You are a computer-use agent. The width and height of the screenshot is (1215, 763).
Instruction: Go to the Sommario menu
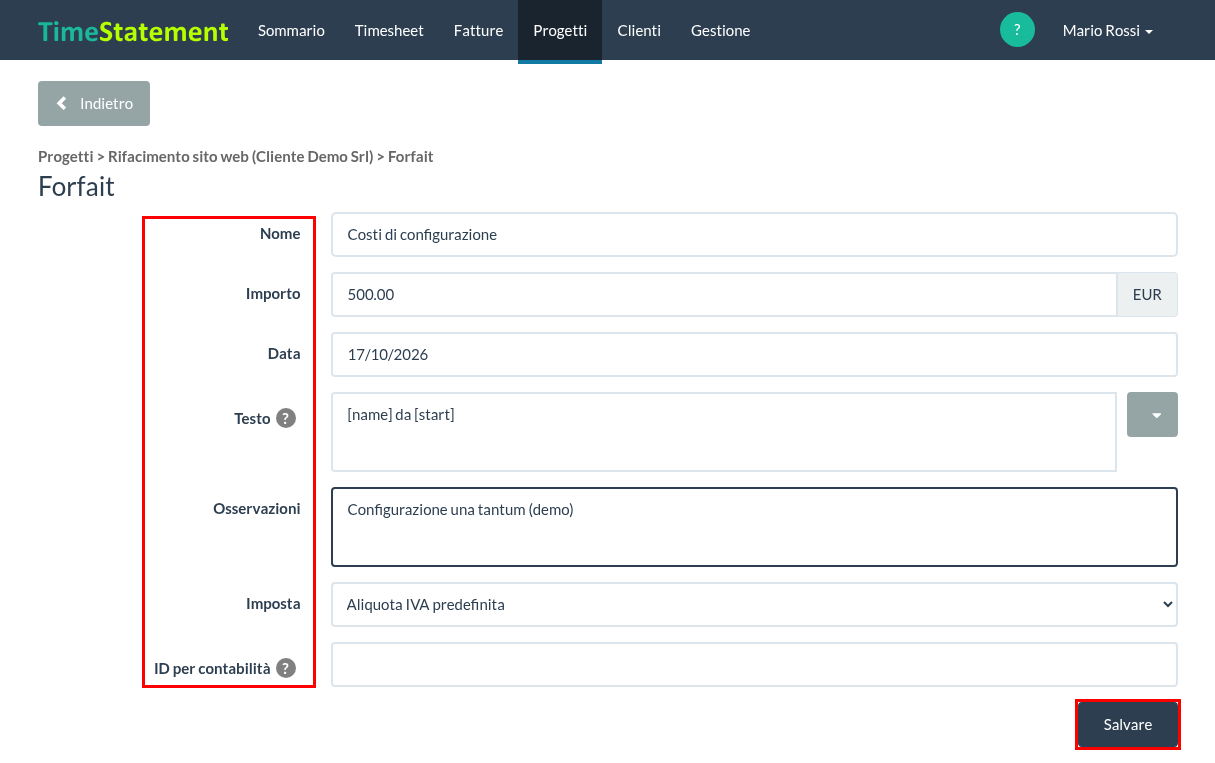tap(291, 30)
